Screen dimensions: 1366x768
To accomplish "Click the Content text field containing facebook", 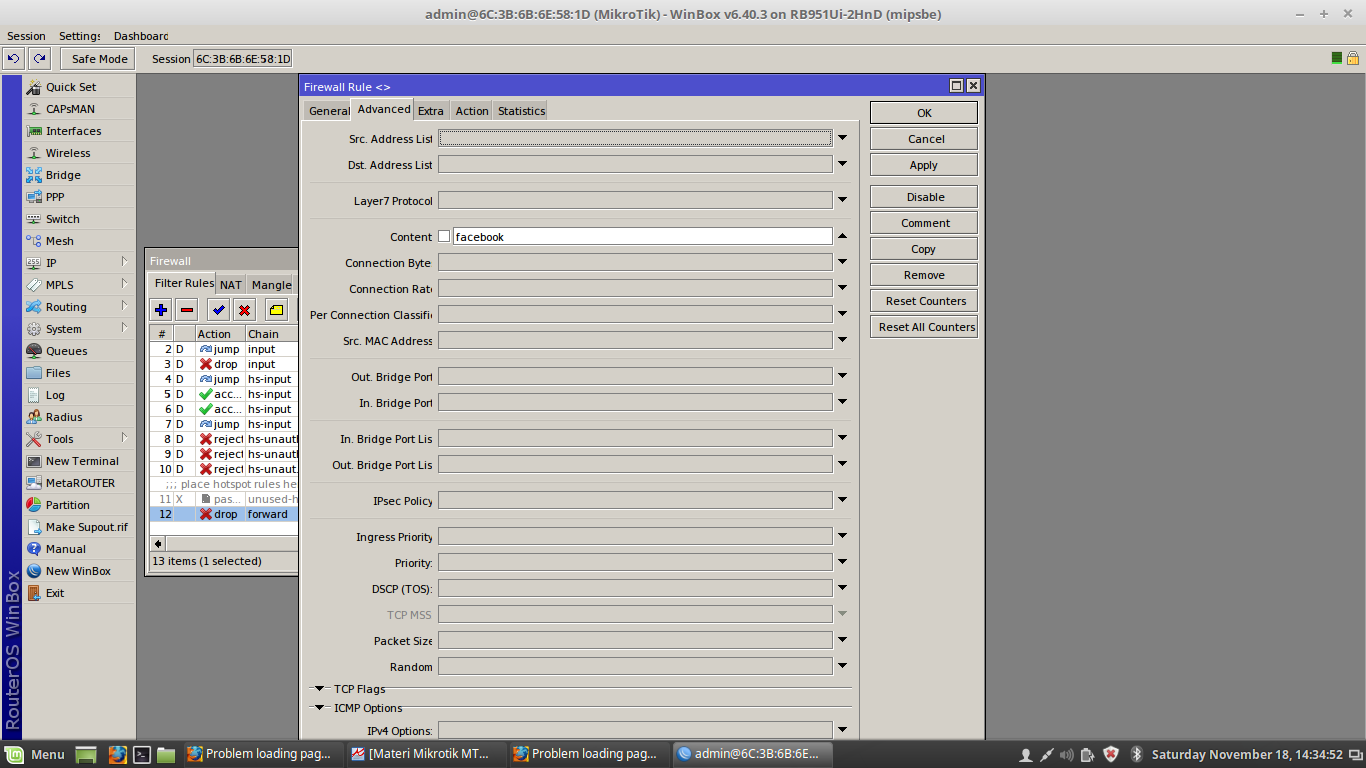I will (x=642, y=237).
